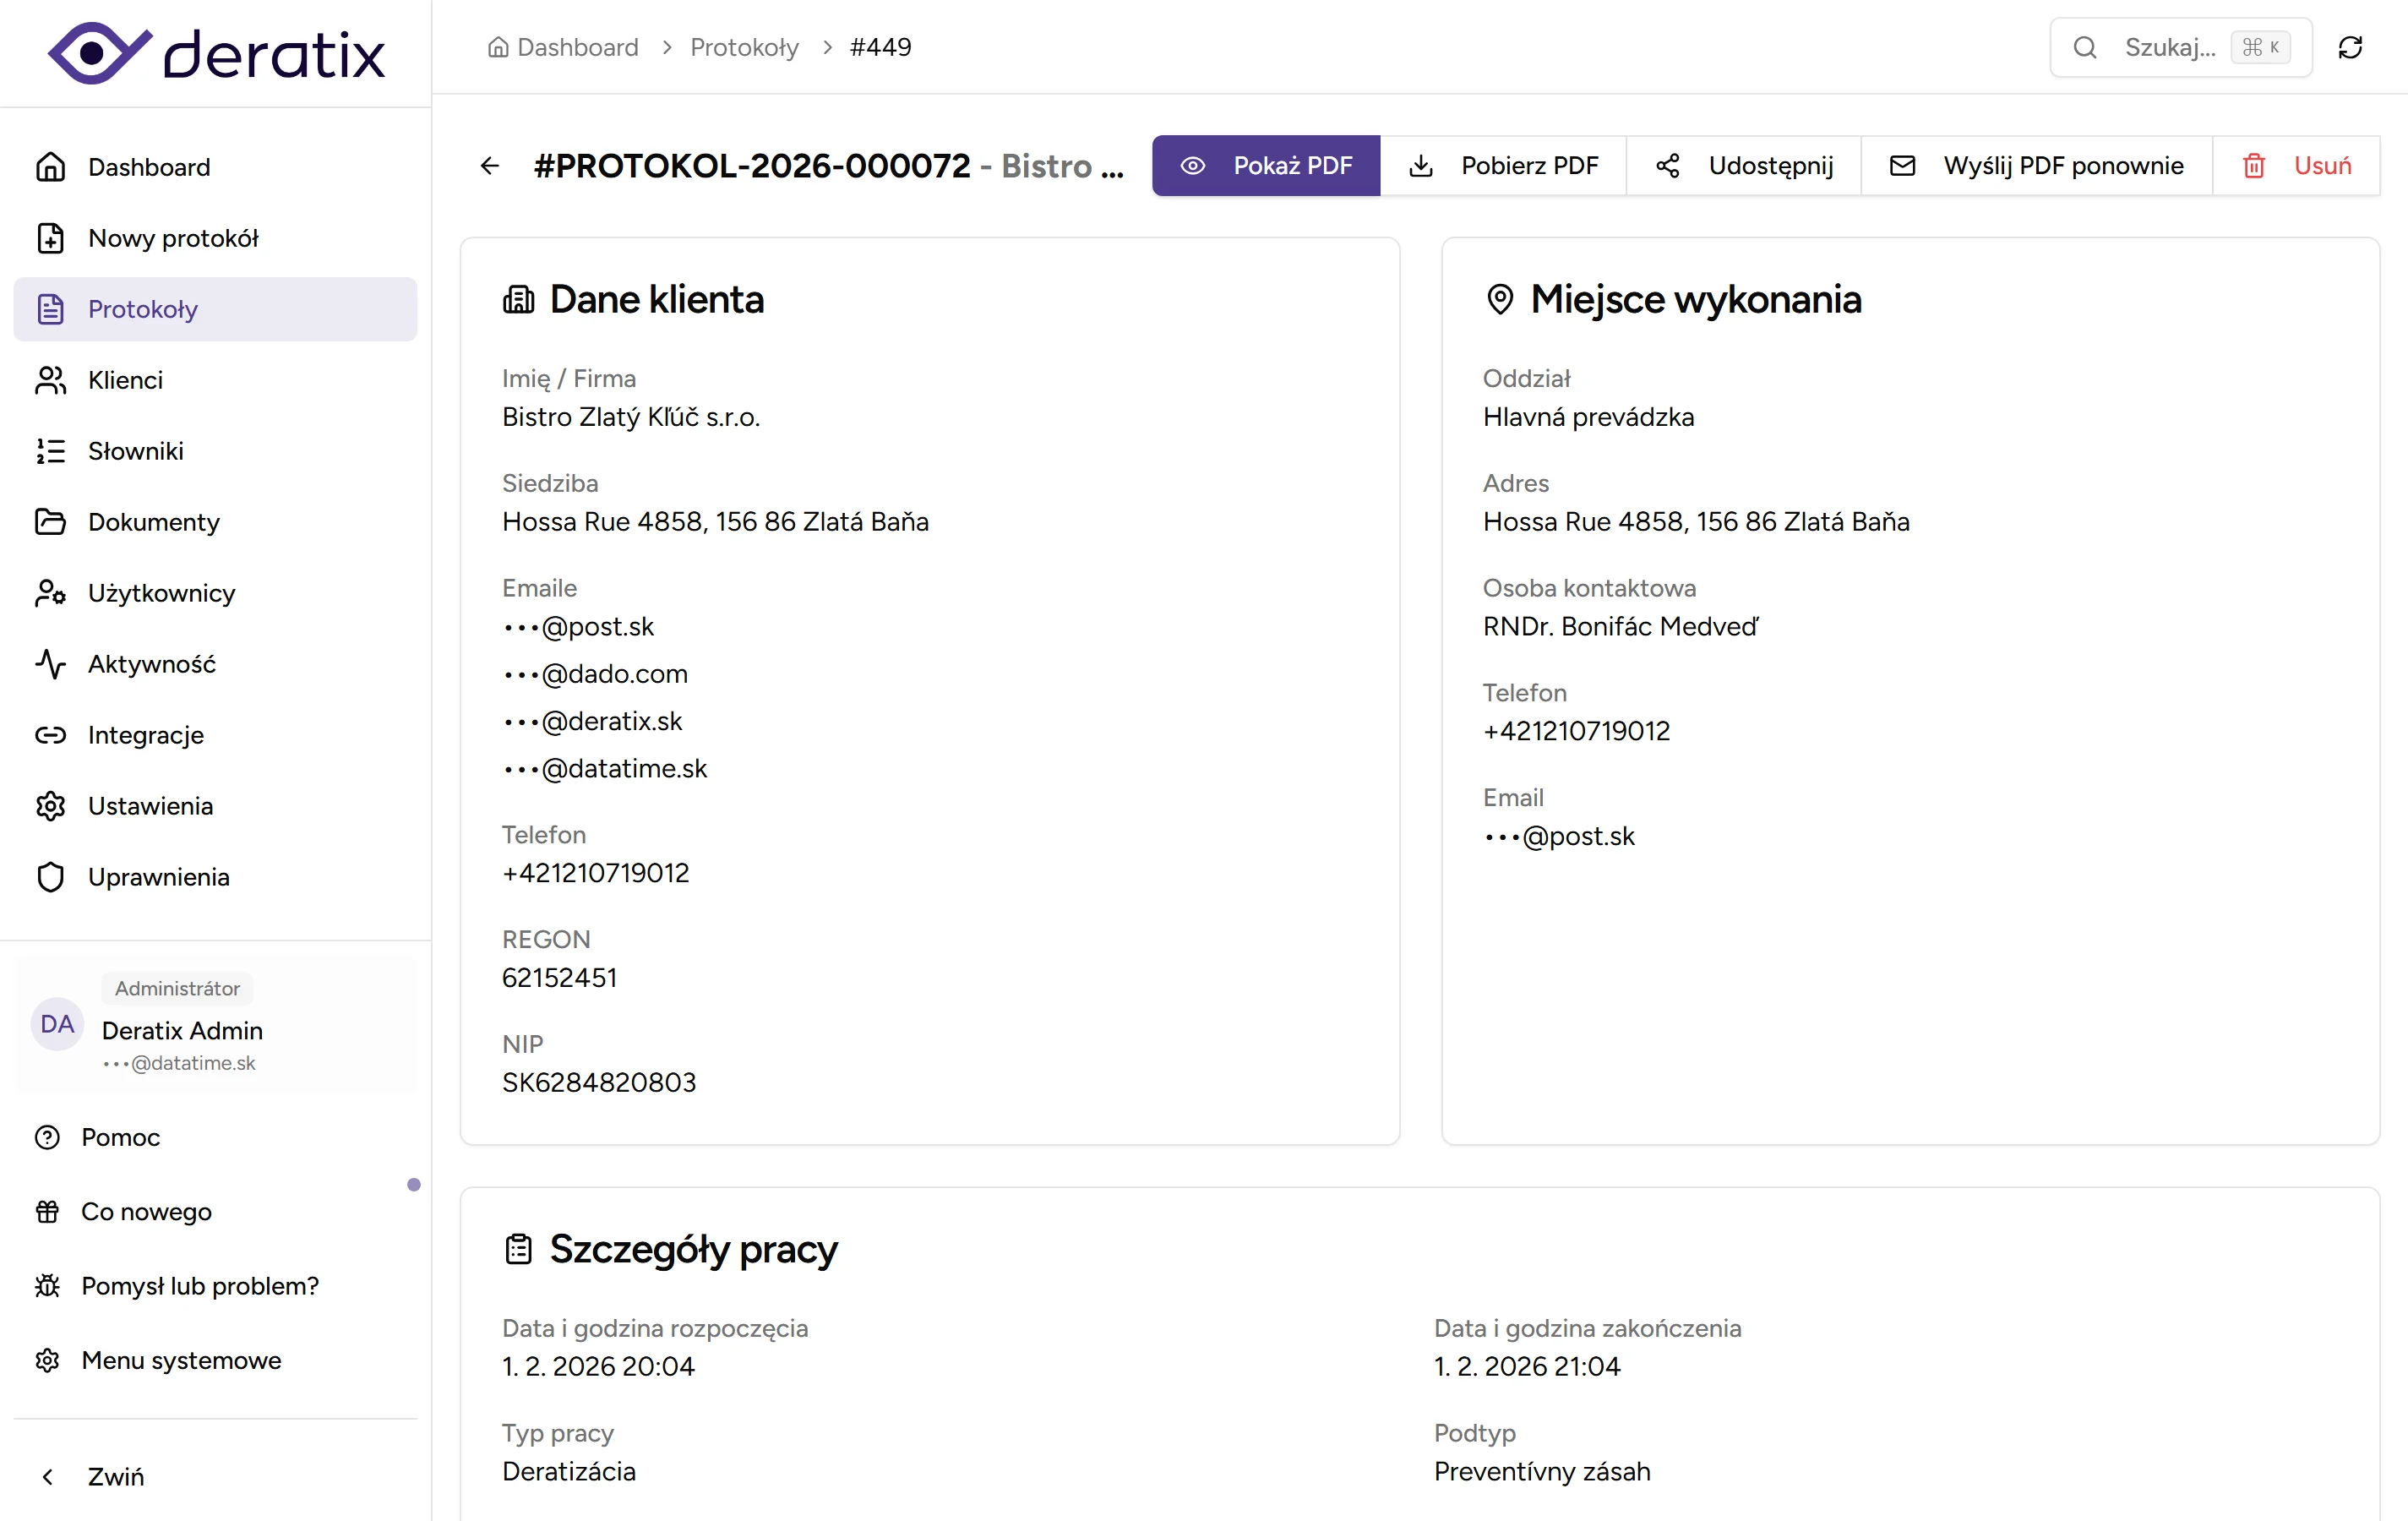2408x1521 pixels.
Task: Open the Aktywność section
Action: [x=151, y=664]
